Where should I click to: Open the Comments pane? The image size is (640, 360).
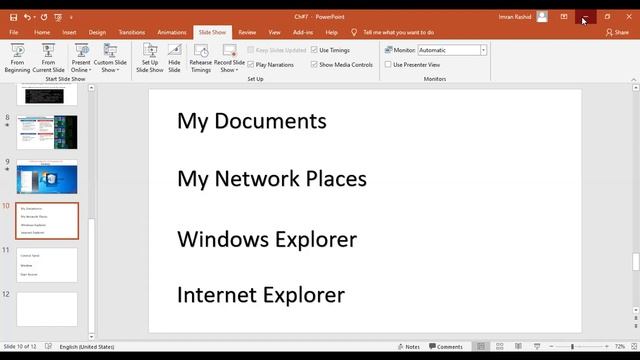445,347
